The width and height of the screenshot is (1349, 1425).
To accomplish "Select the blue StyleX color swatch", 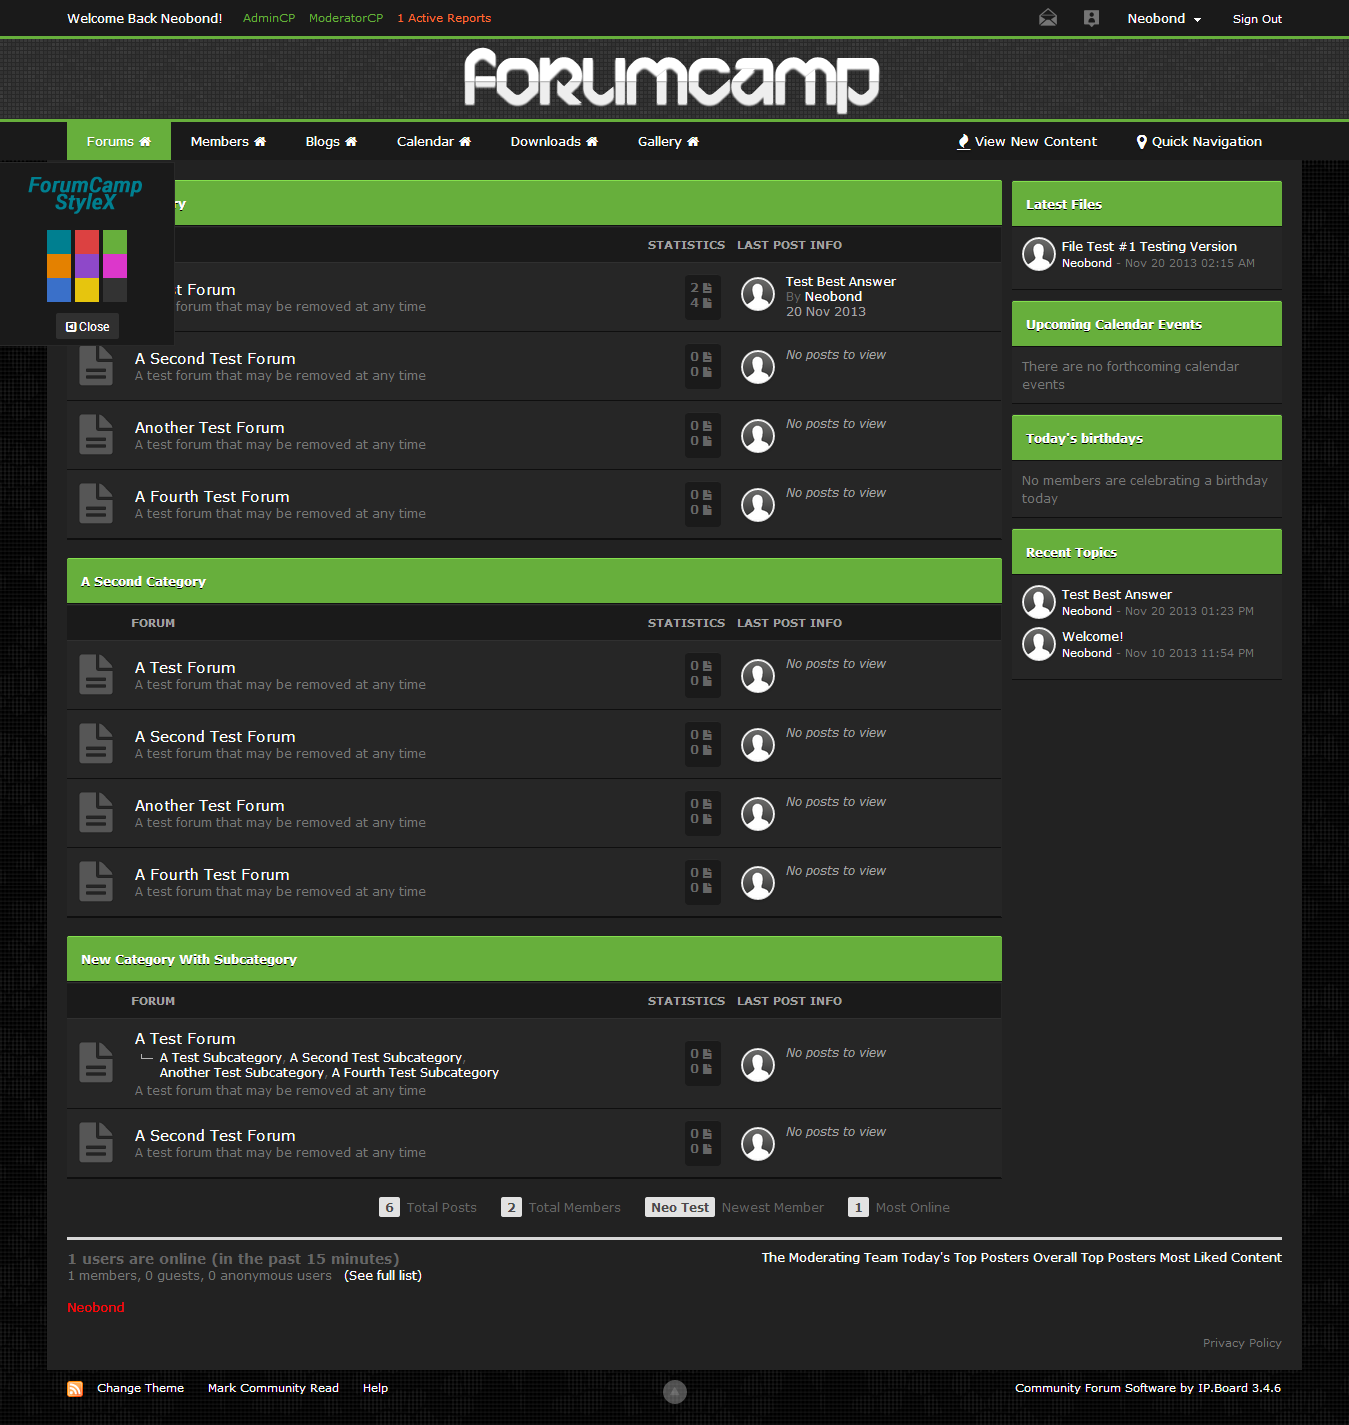I will (x=59, y=290).
